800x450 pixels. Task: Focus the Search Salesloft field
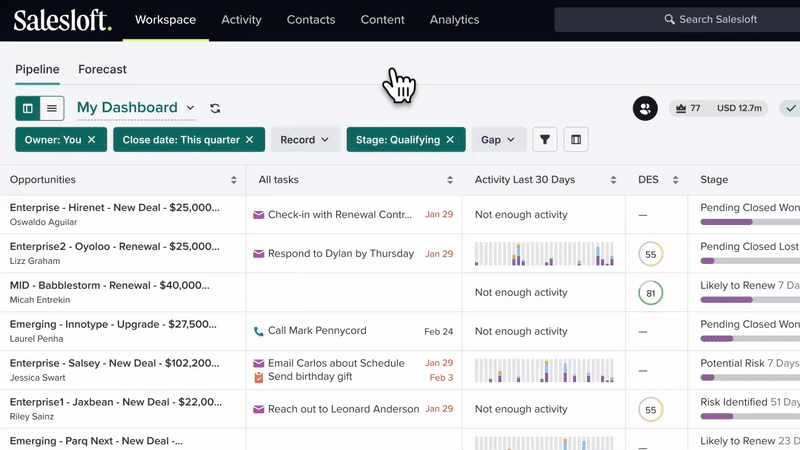point(677,20)
